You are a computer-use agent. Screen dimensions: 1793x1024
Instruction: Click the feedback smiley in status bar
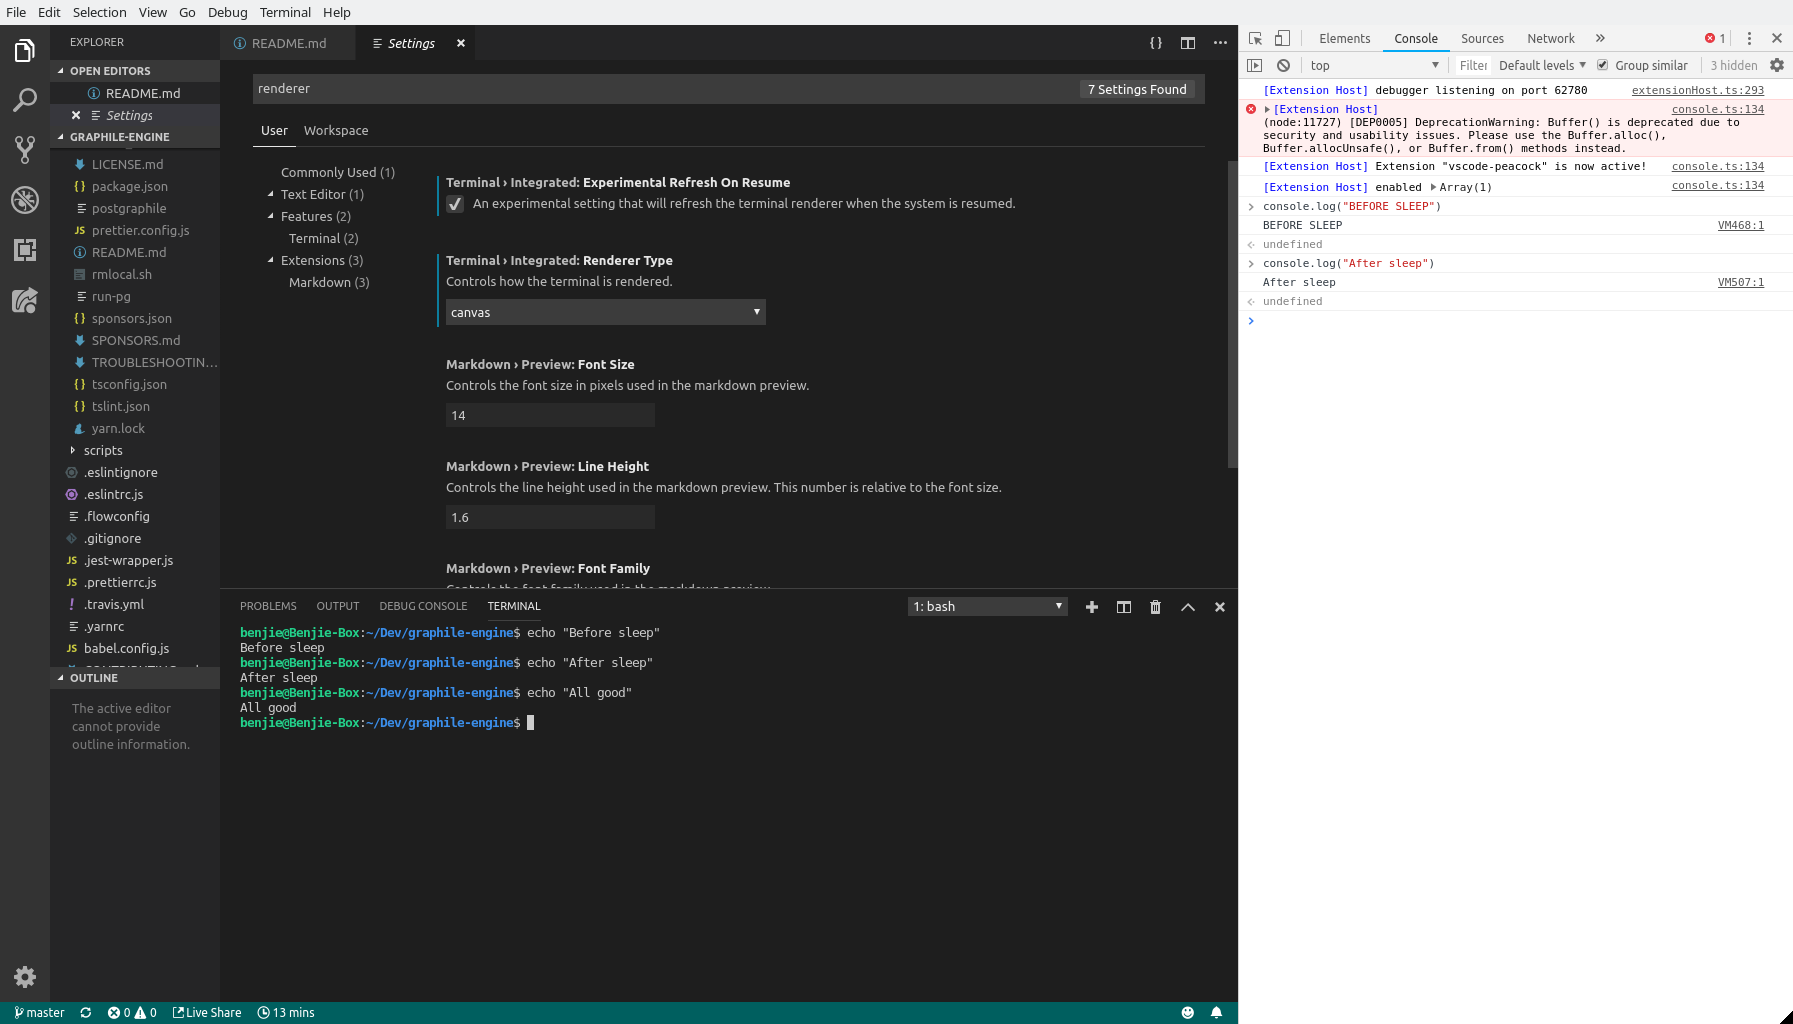click(x=1188, y=1013)
